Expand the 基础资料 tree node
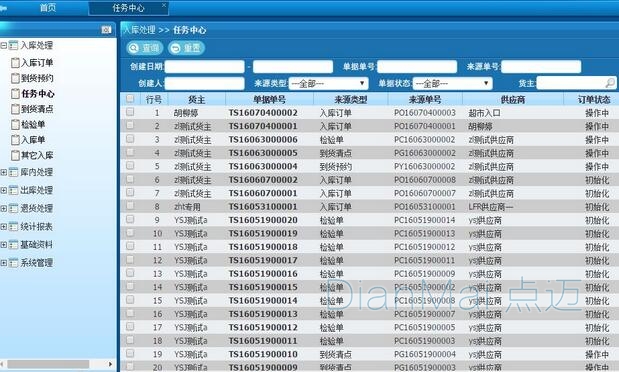This screenshot has width=619, height=372. [4, 245]
